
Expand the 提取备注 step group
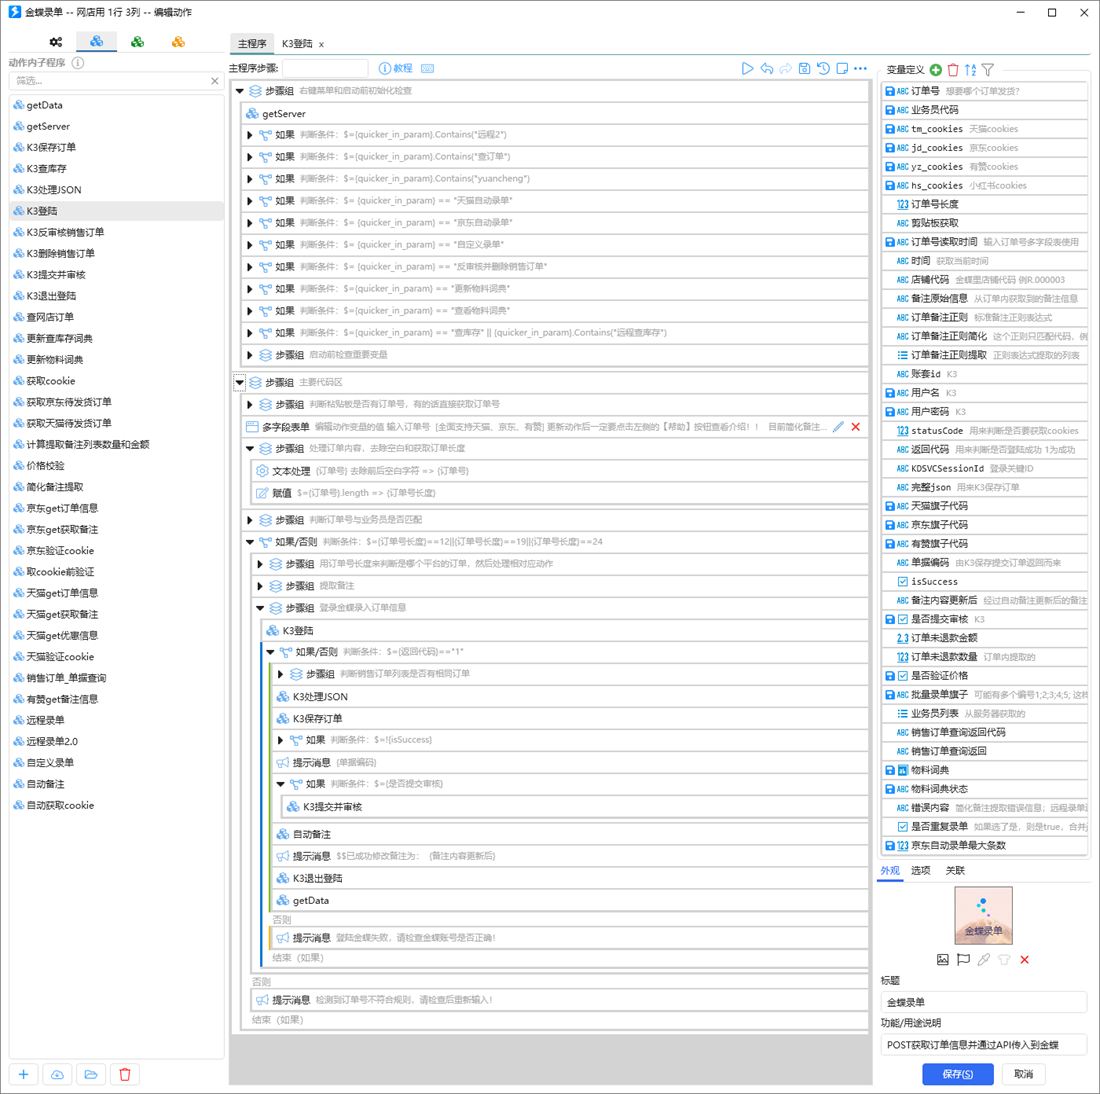(x=260, y=586)
